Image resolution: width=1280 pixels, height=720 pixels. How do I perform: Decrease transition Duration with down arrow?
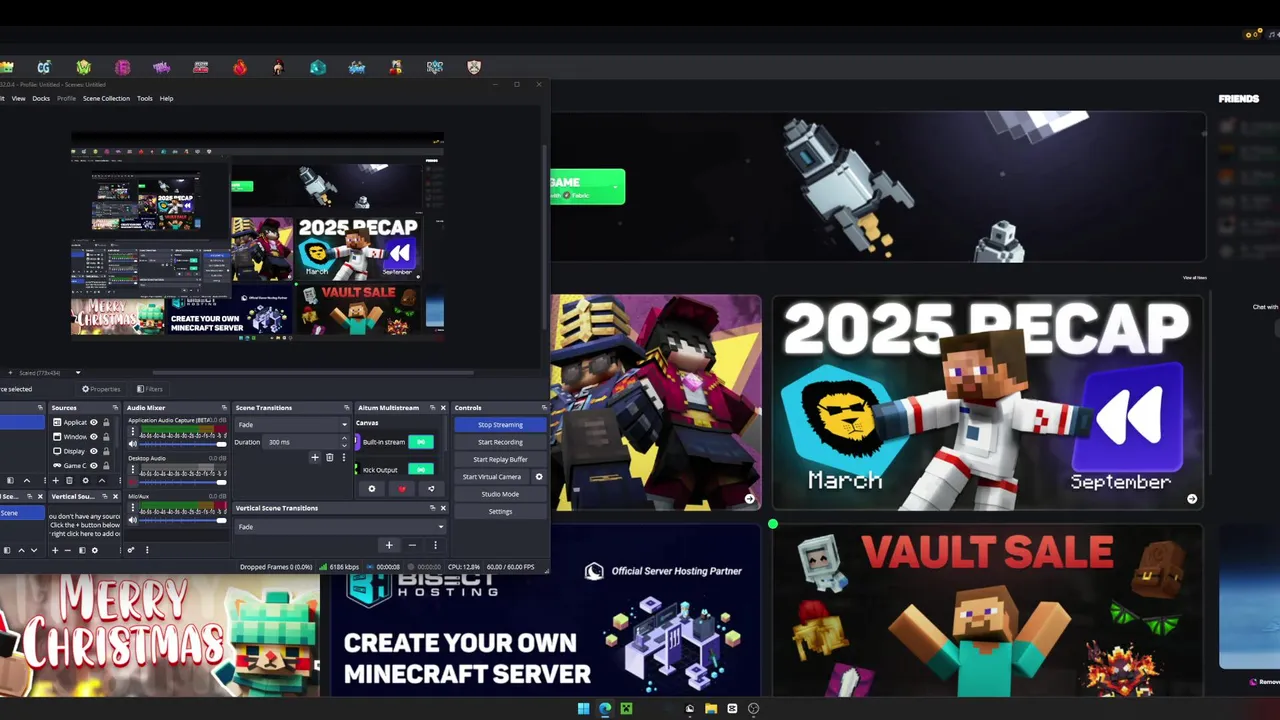pyautogui.click(x=344, y=446)
